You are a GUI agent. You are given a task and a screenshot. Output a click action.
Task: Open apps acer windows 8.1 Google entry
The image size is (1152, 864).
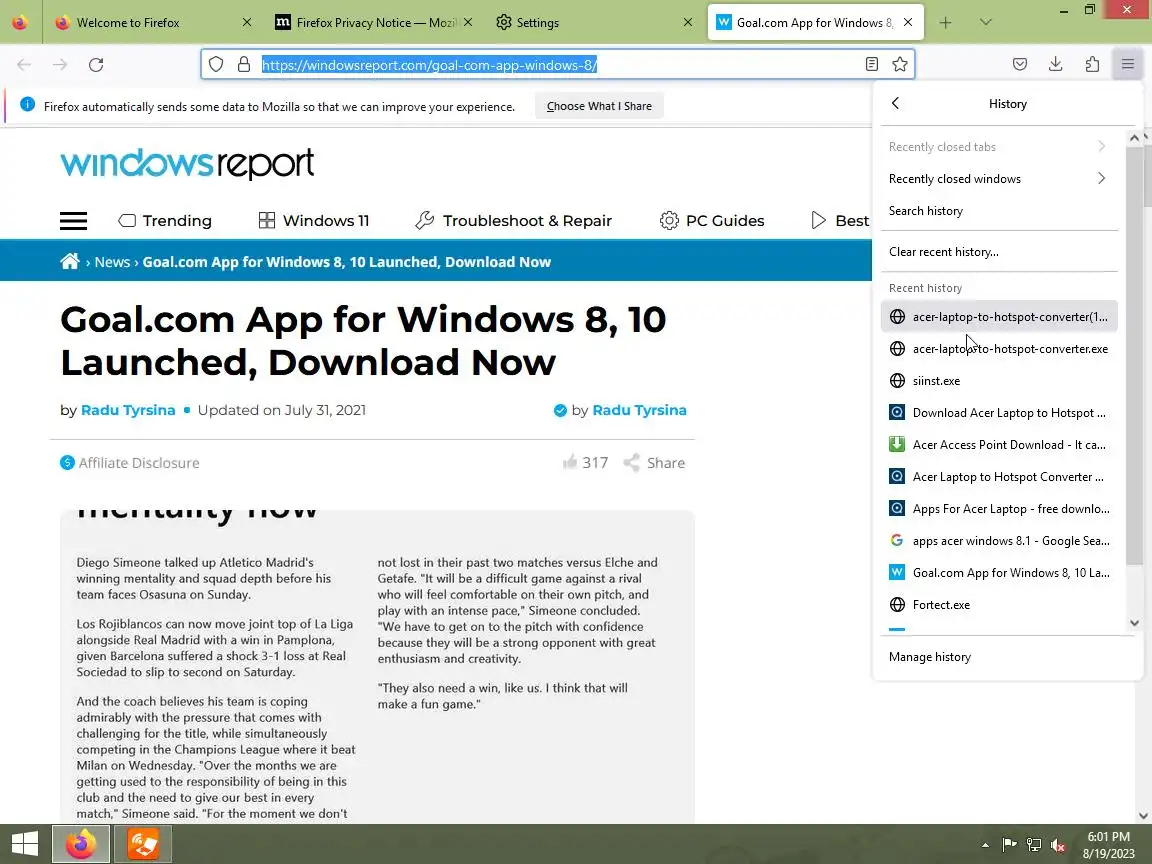click(x=999, y=541)
